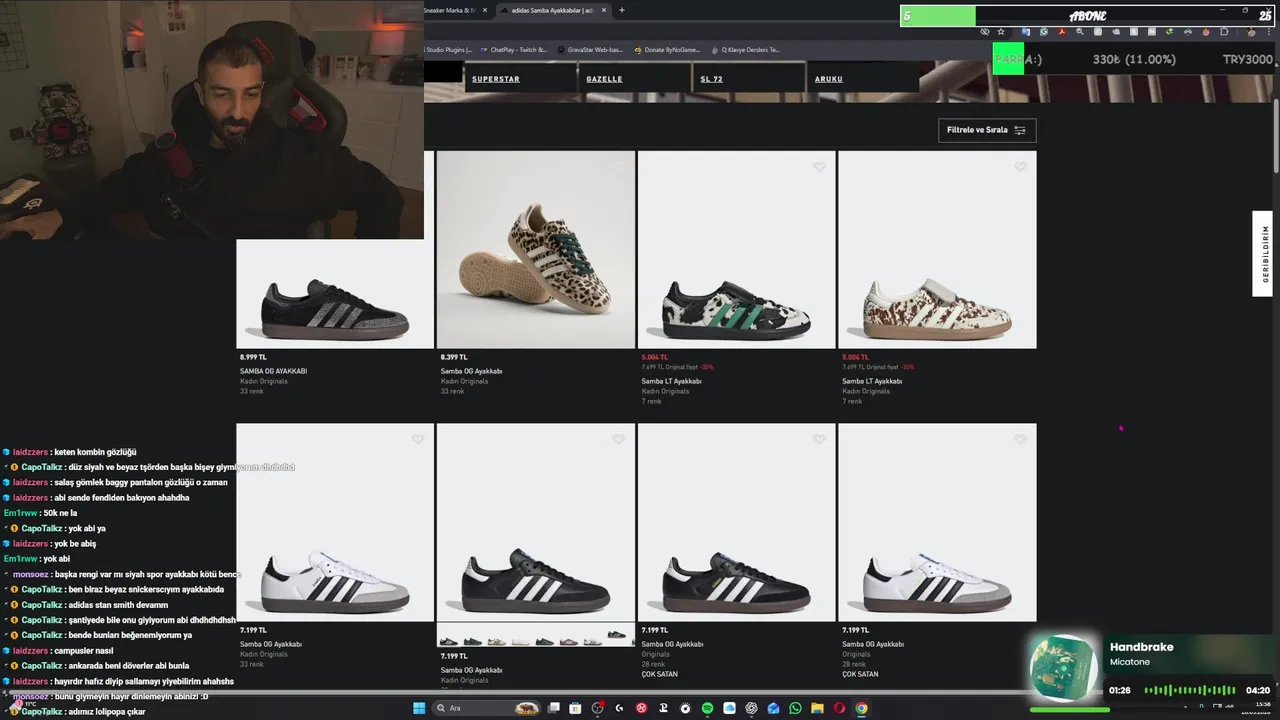Click the 8.399 TL price

click(x=454, y=357)
